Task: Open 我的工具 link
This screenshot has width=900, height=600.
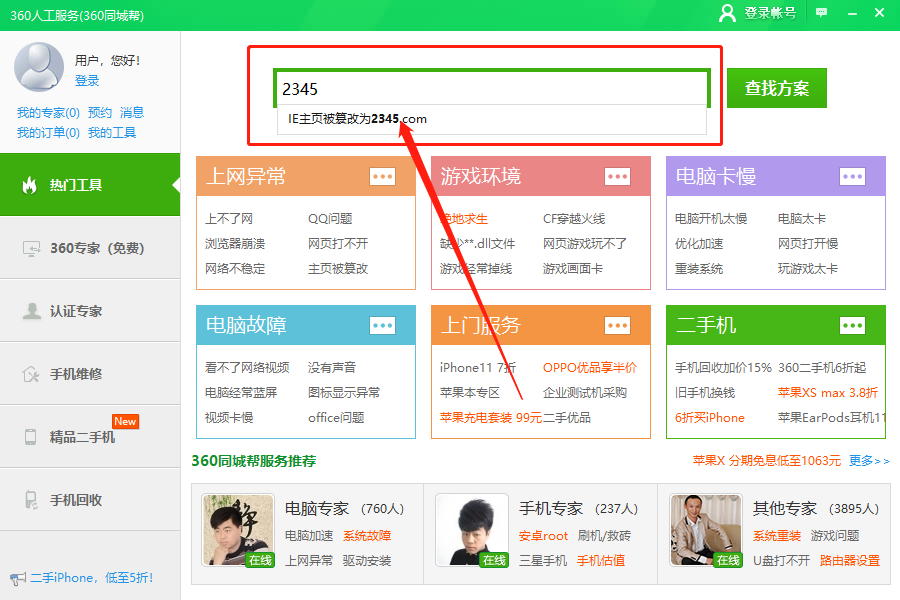Action: (112, 133)
